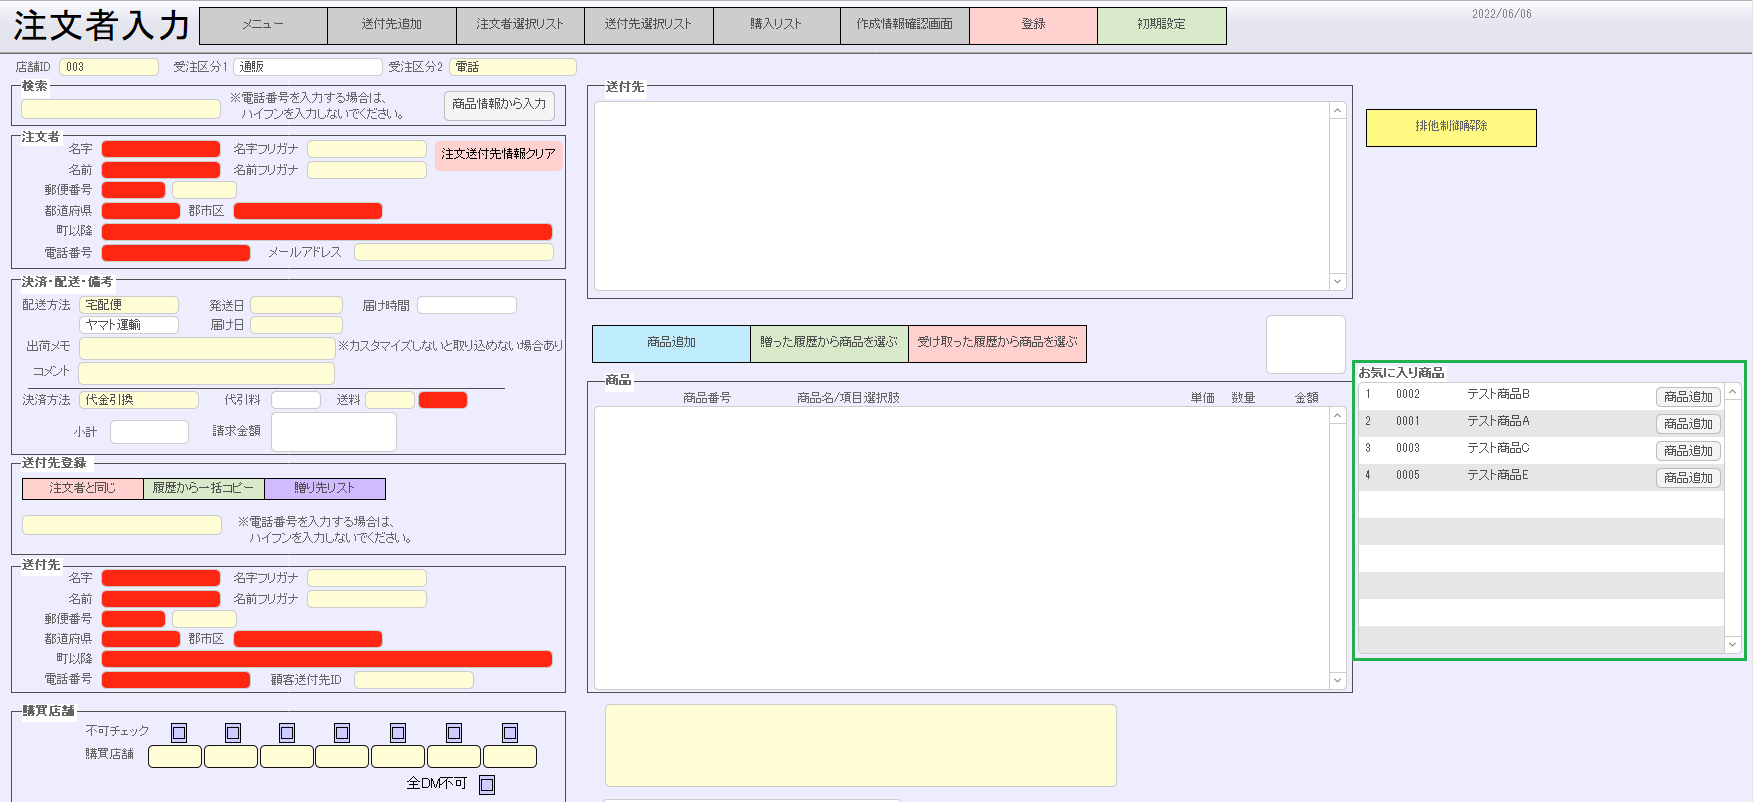Screen dimensions: 1753x802
Task: Go to 購入リスト in top bar
Action: pos(776,25)
